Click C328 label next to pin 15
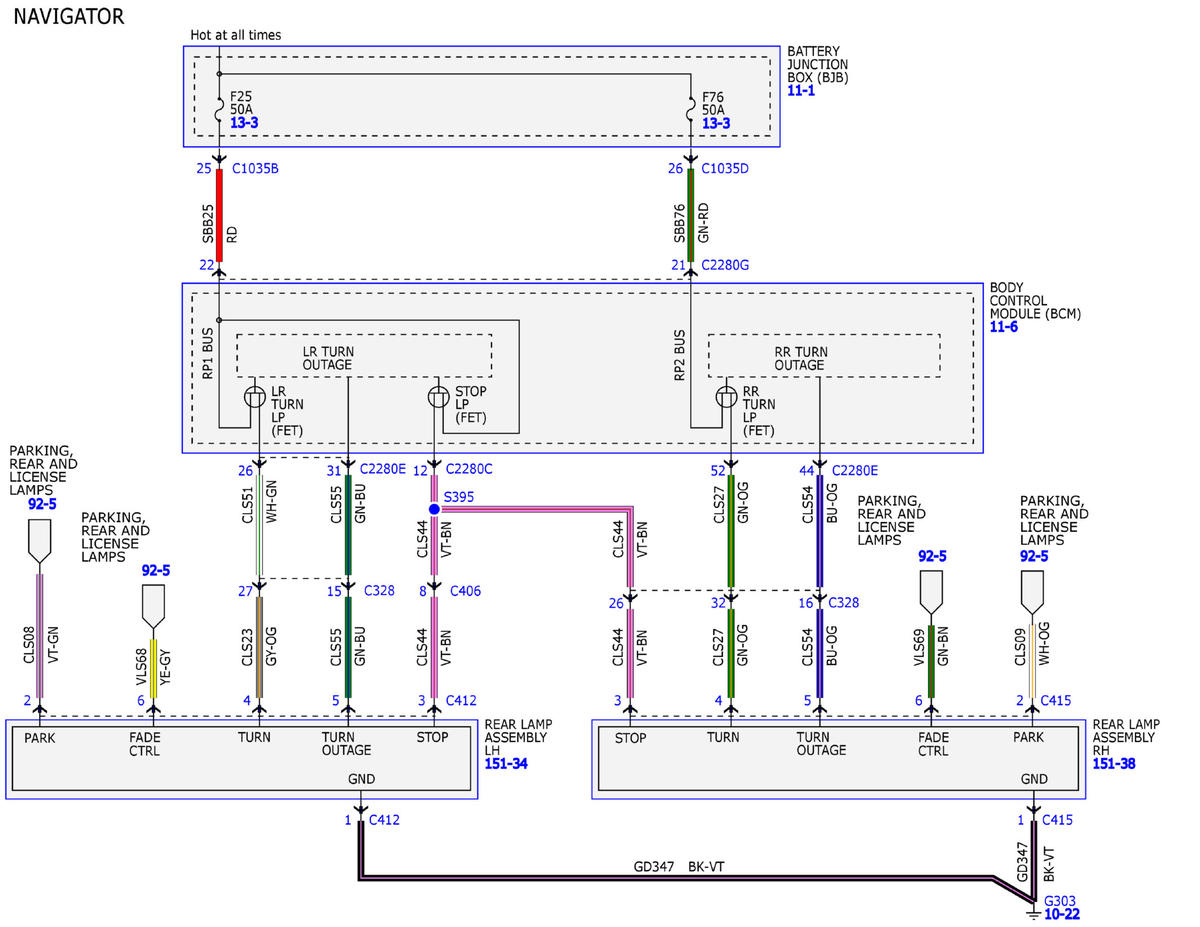The image size is (1200, 927). pyautogui.click(x=379, y=591)
